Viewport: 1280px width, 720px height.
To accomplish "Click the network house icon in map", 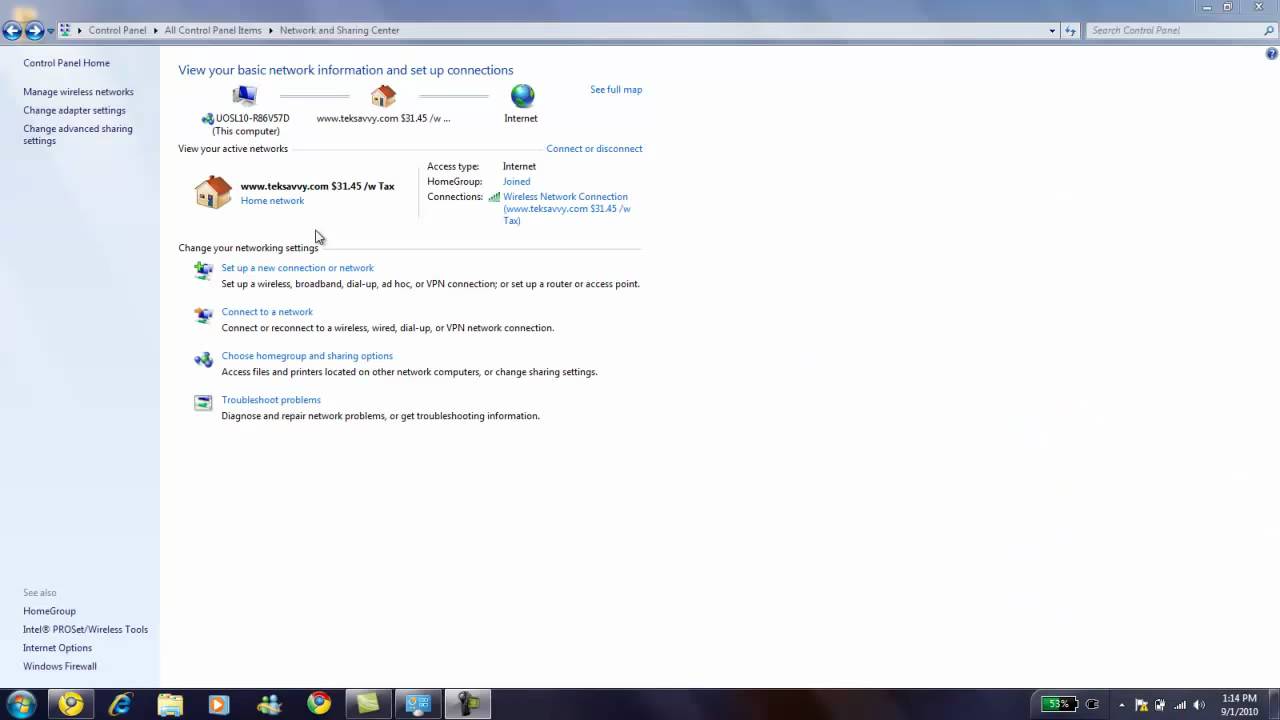I will [383, 96].
